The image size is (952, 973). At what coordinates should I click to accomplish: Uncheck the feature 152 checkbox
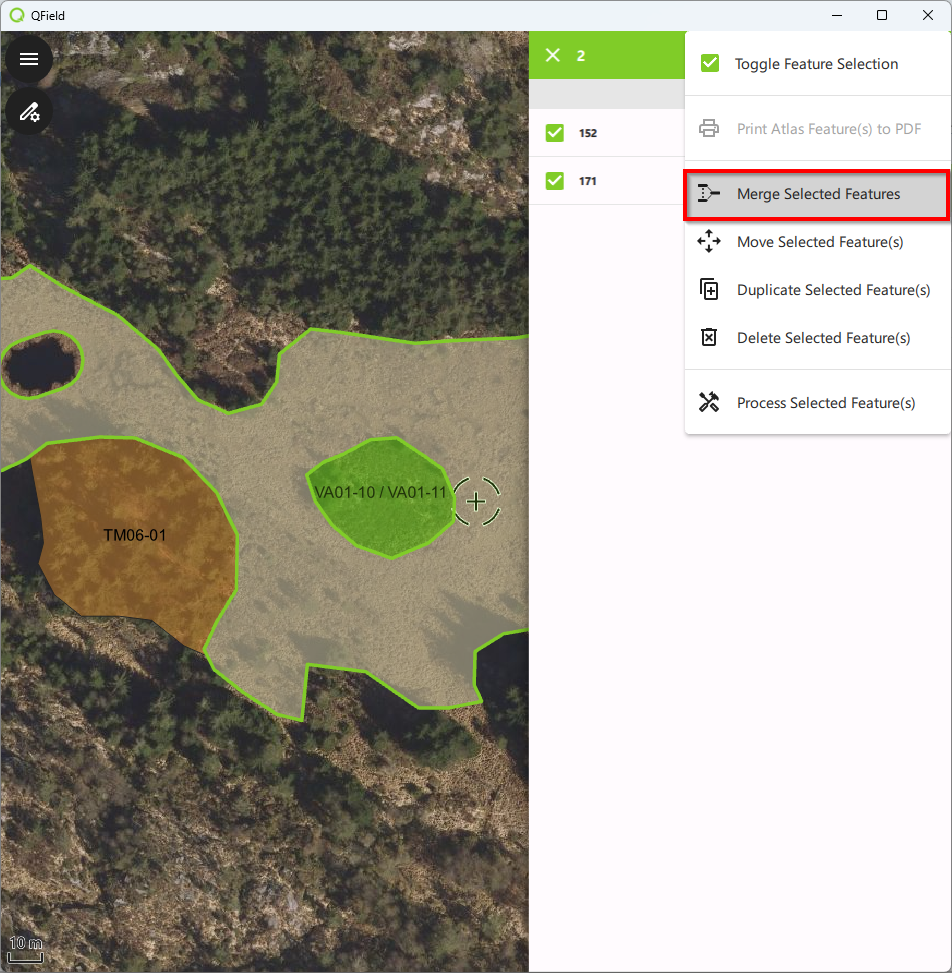coord(555,133)
